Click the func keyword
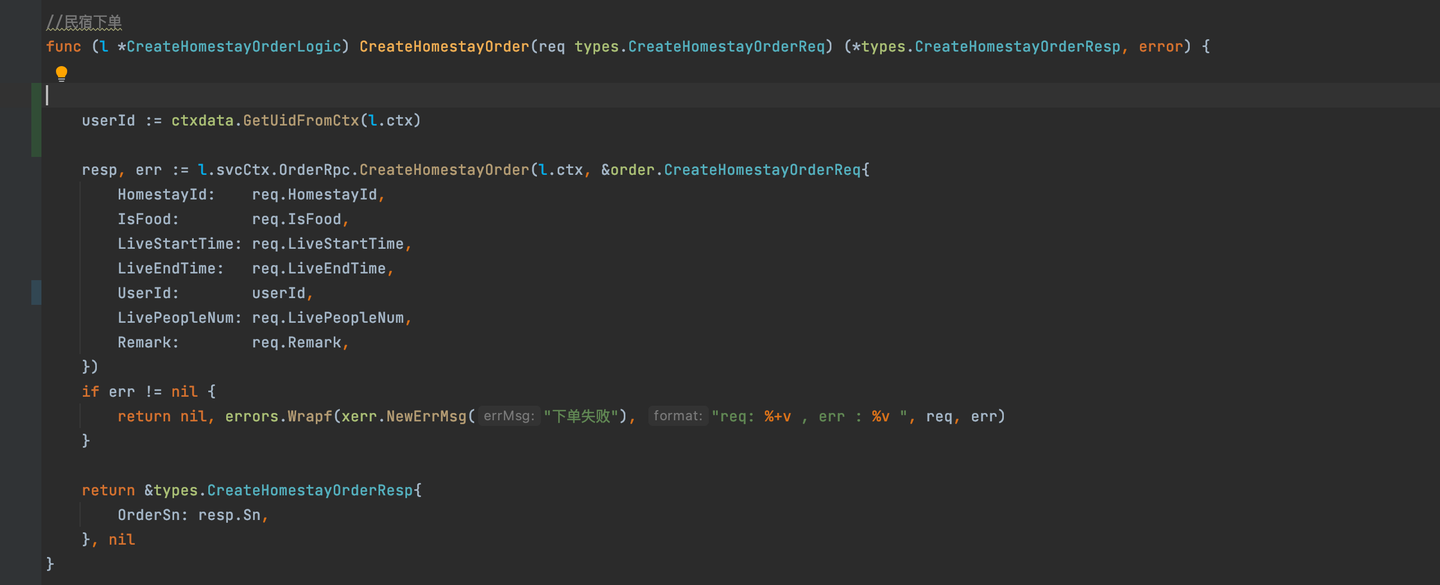 point(64,46)
